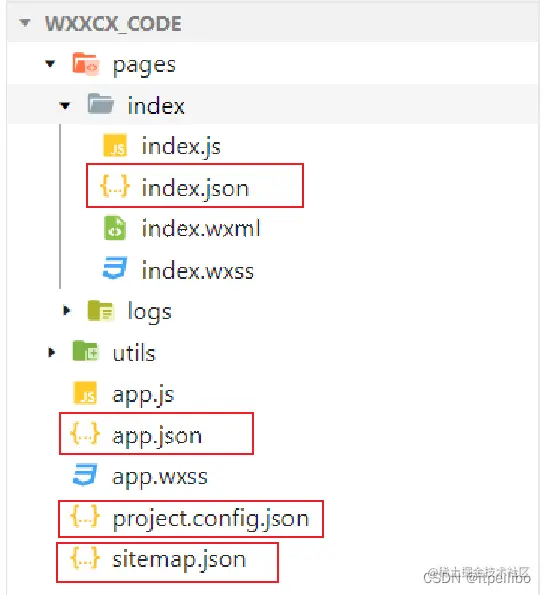The width and height of the screenshot is (546, 595).
Task: Click the JS icon beside app.js
Action: tap(85, 393)
